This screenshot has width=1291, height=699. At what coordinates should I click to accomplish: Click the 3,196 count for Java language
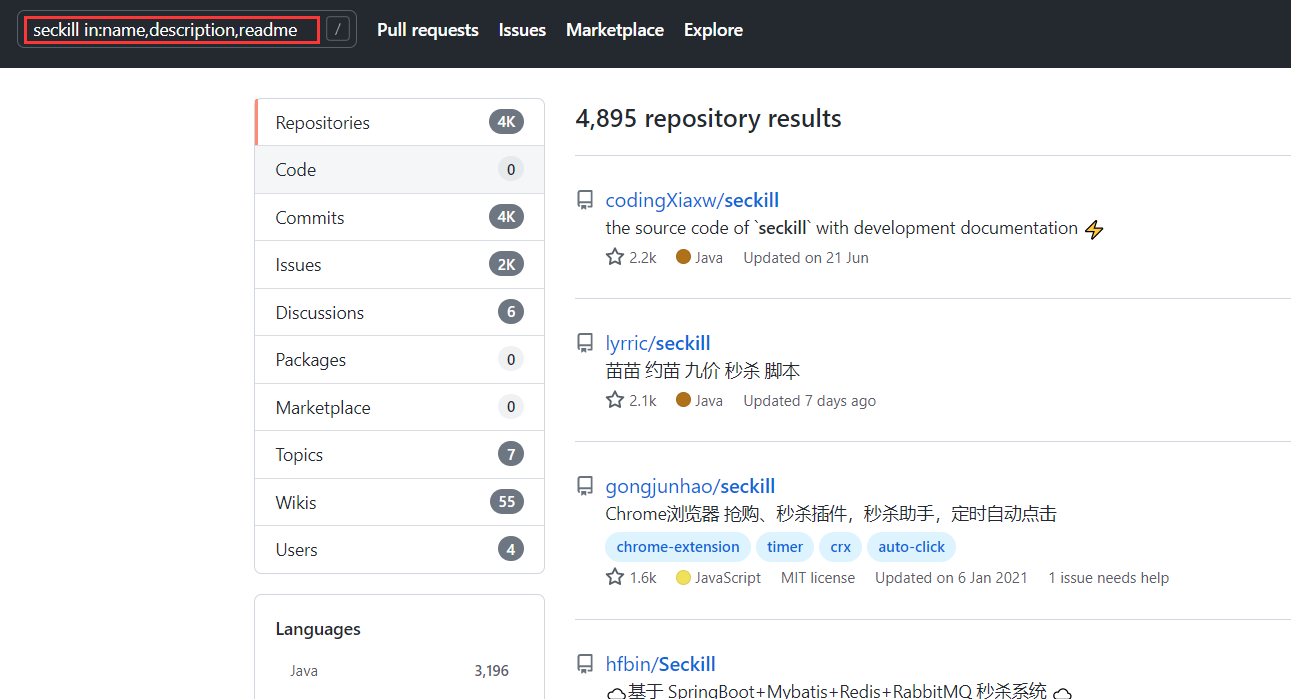tap(491, 671)
